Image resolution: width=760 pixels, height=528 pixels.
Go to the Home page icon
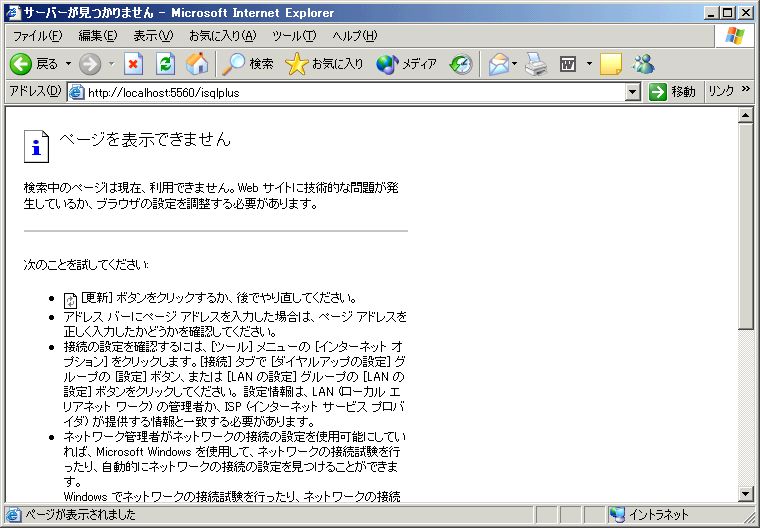tap(197, 64)
